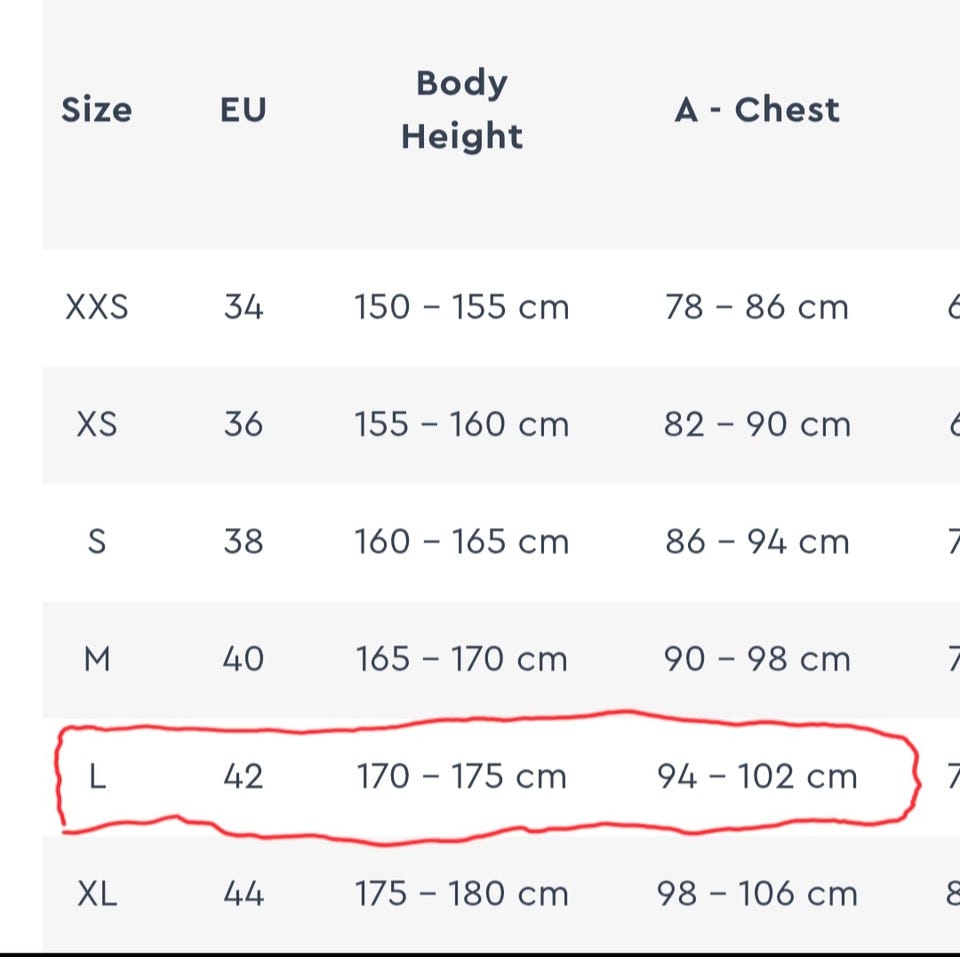Click the XXS size cell
This screenshot has height=957, width=960.
pyautogui.click(x=97, y=307)
